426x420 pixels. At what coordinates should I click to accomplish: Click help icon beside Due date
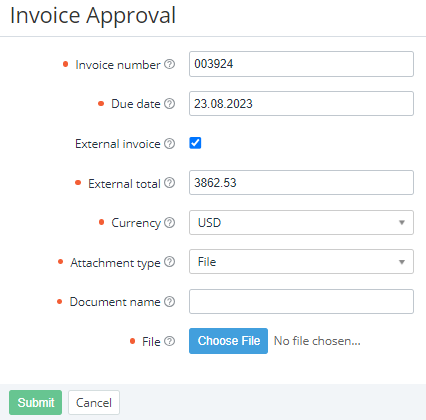click(x=170, y=104)
